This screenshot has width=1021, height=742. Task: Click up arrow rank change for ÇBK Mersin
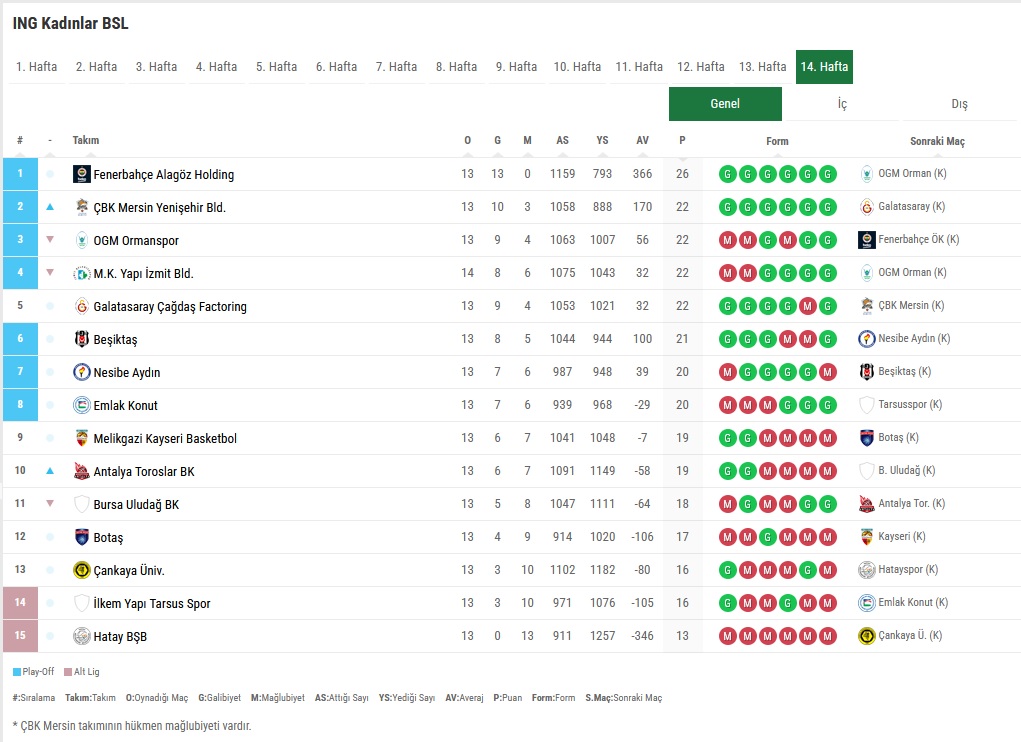(x=50, y=207)
